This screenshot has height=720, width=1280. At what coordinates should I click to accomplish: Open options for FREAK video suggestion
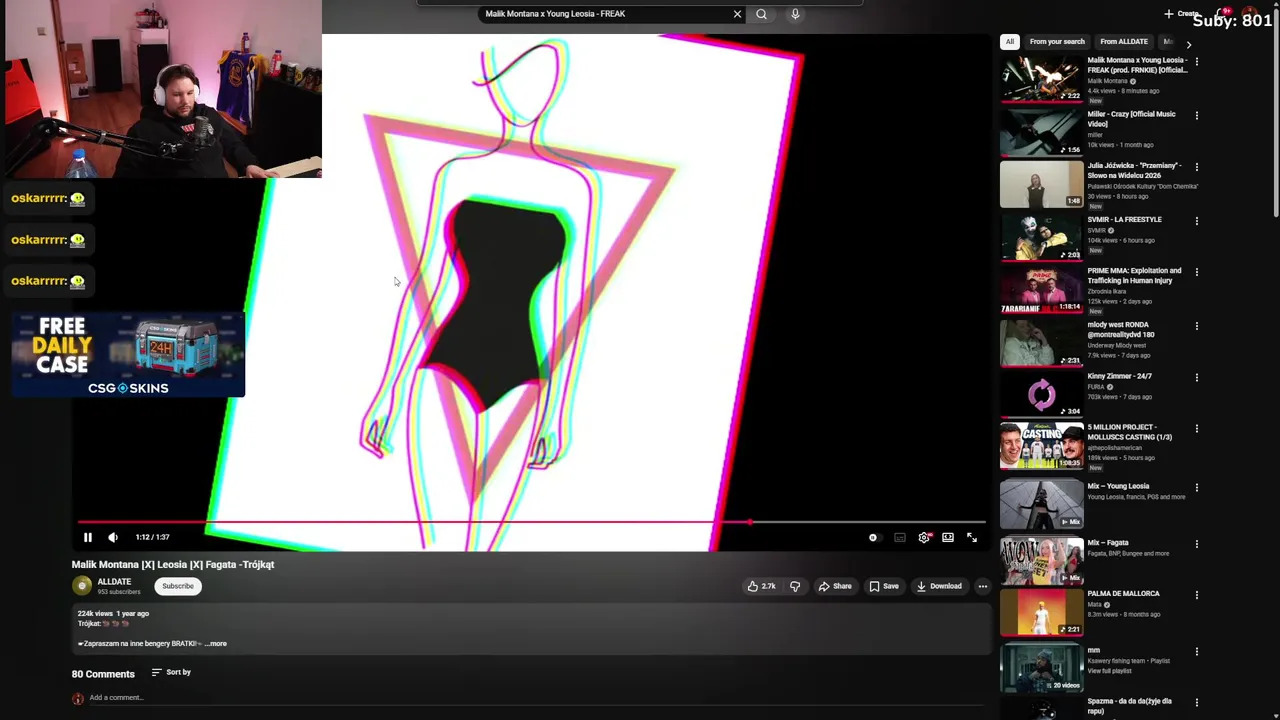point(1196,62)
